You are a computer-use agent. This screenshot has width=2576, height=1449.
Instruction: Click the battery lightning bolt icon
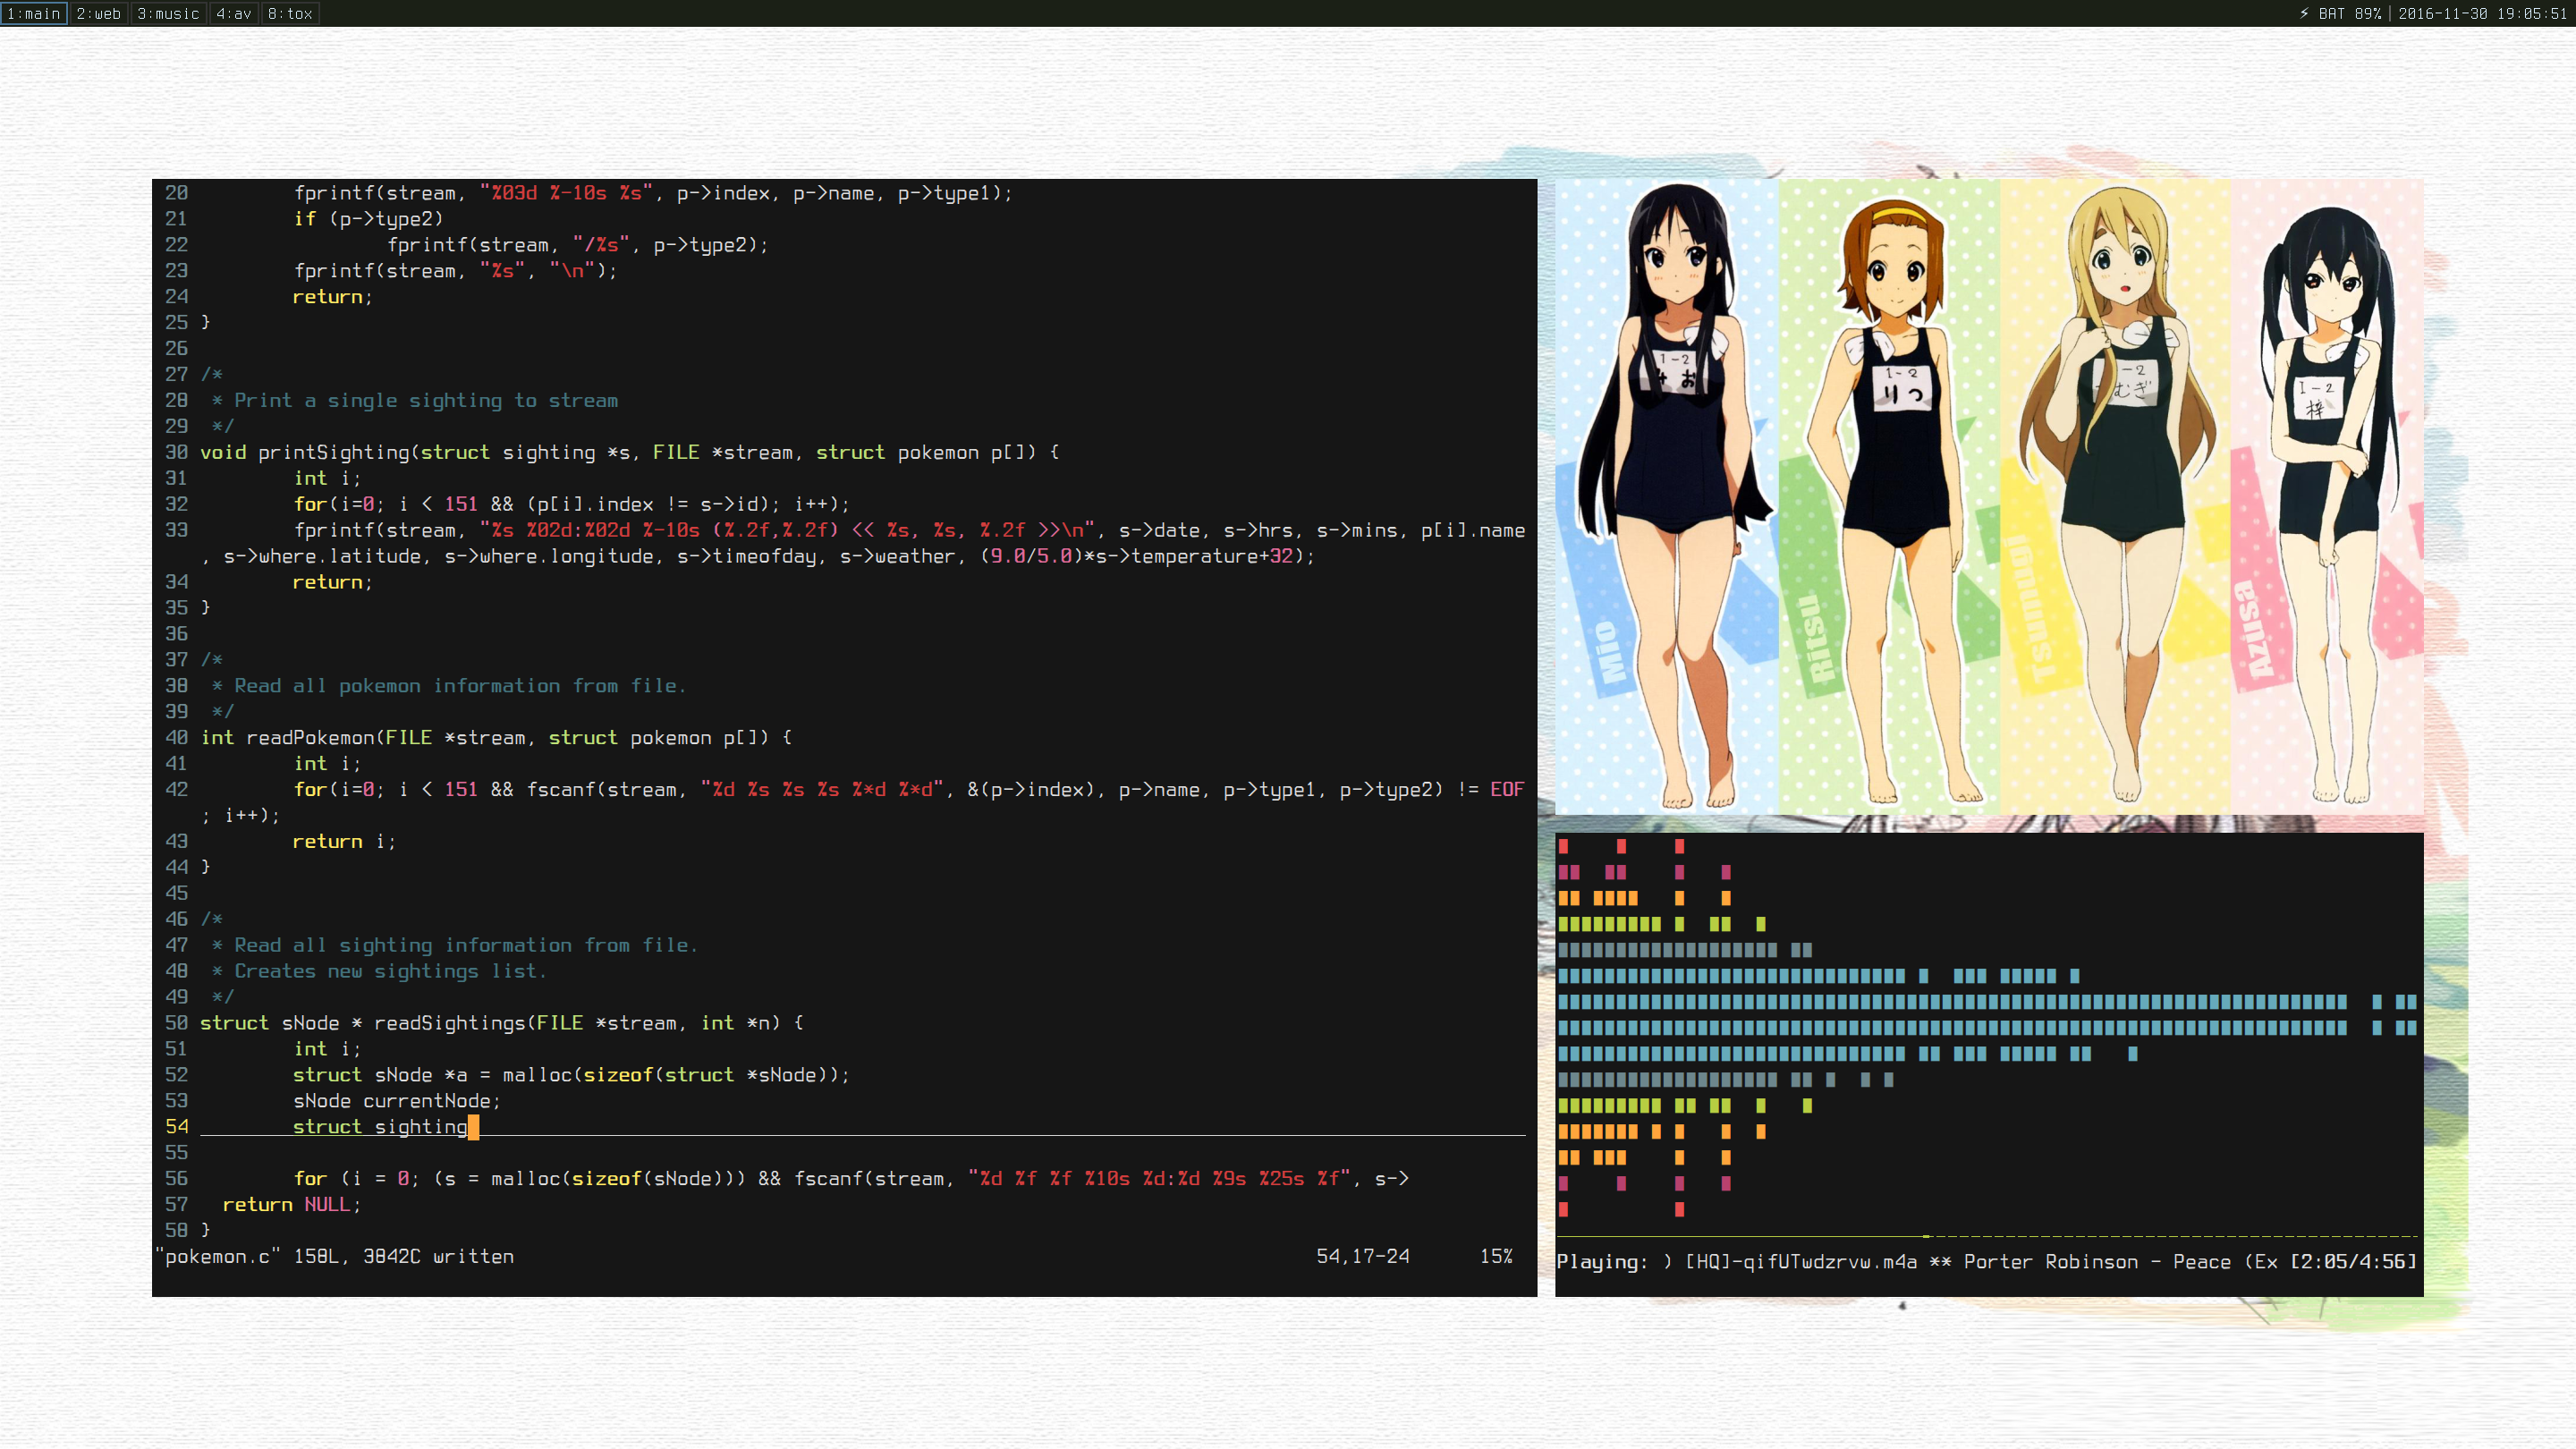pyautogui.click(x=2303, y=13)
